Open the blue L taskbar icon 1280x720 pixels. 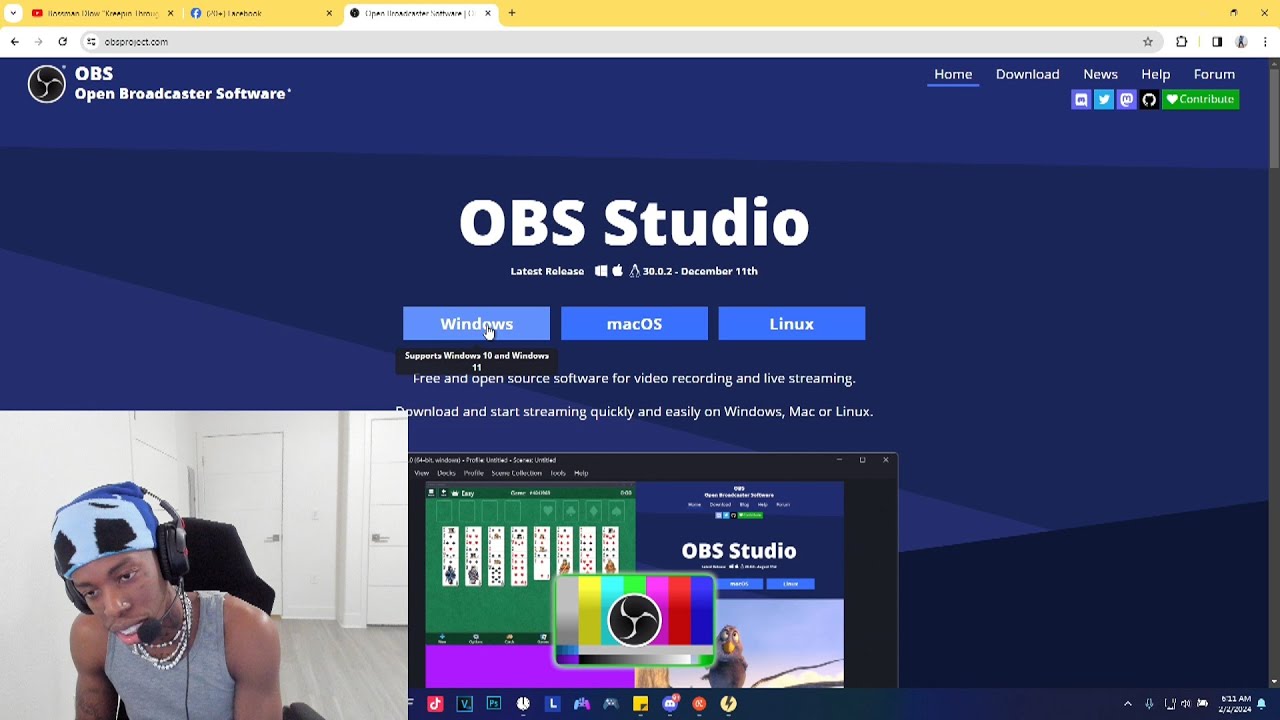[552, 704]
